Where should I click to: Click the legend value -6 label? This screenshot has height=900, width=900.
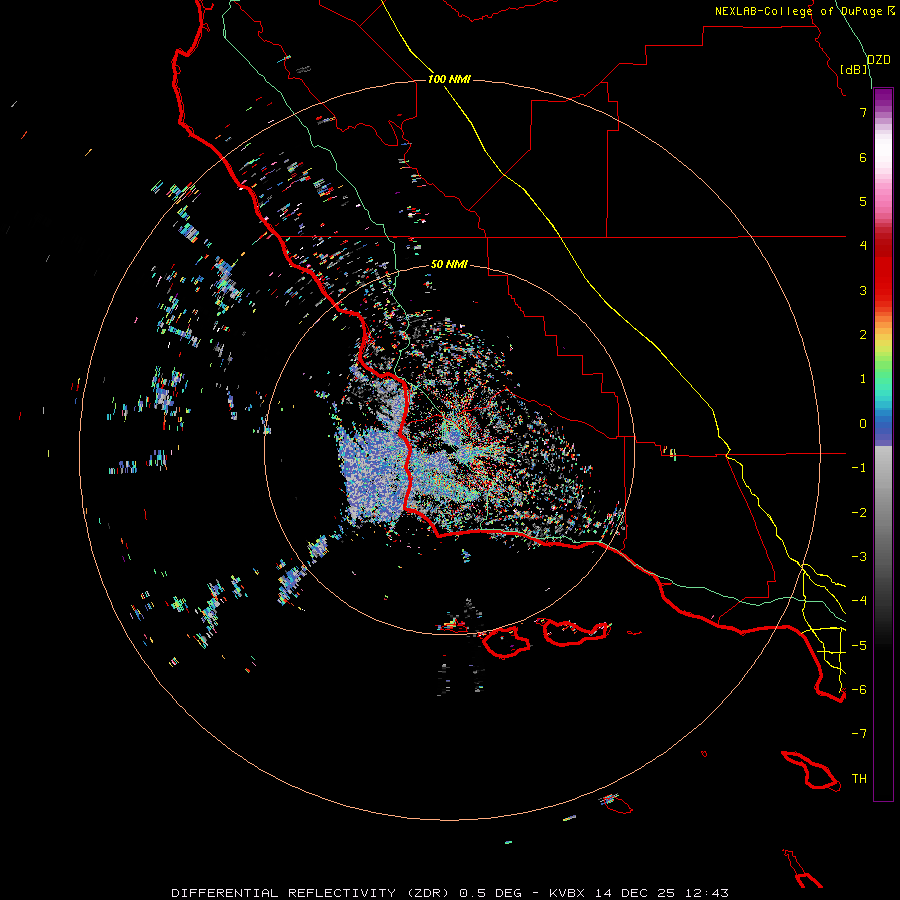(x=859, y=690)
